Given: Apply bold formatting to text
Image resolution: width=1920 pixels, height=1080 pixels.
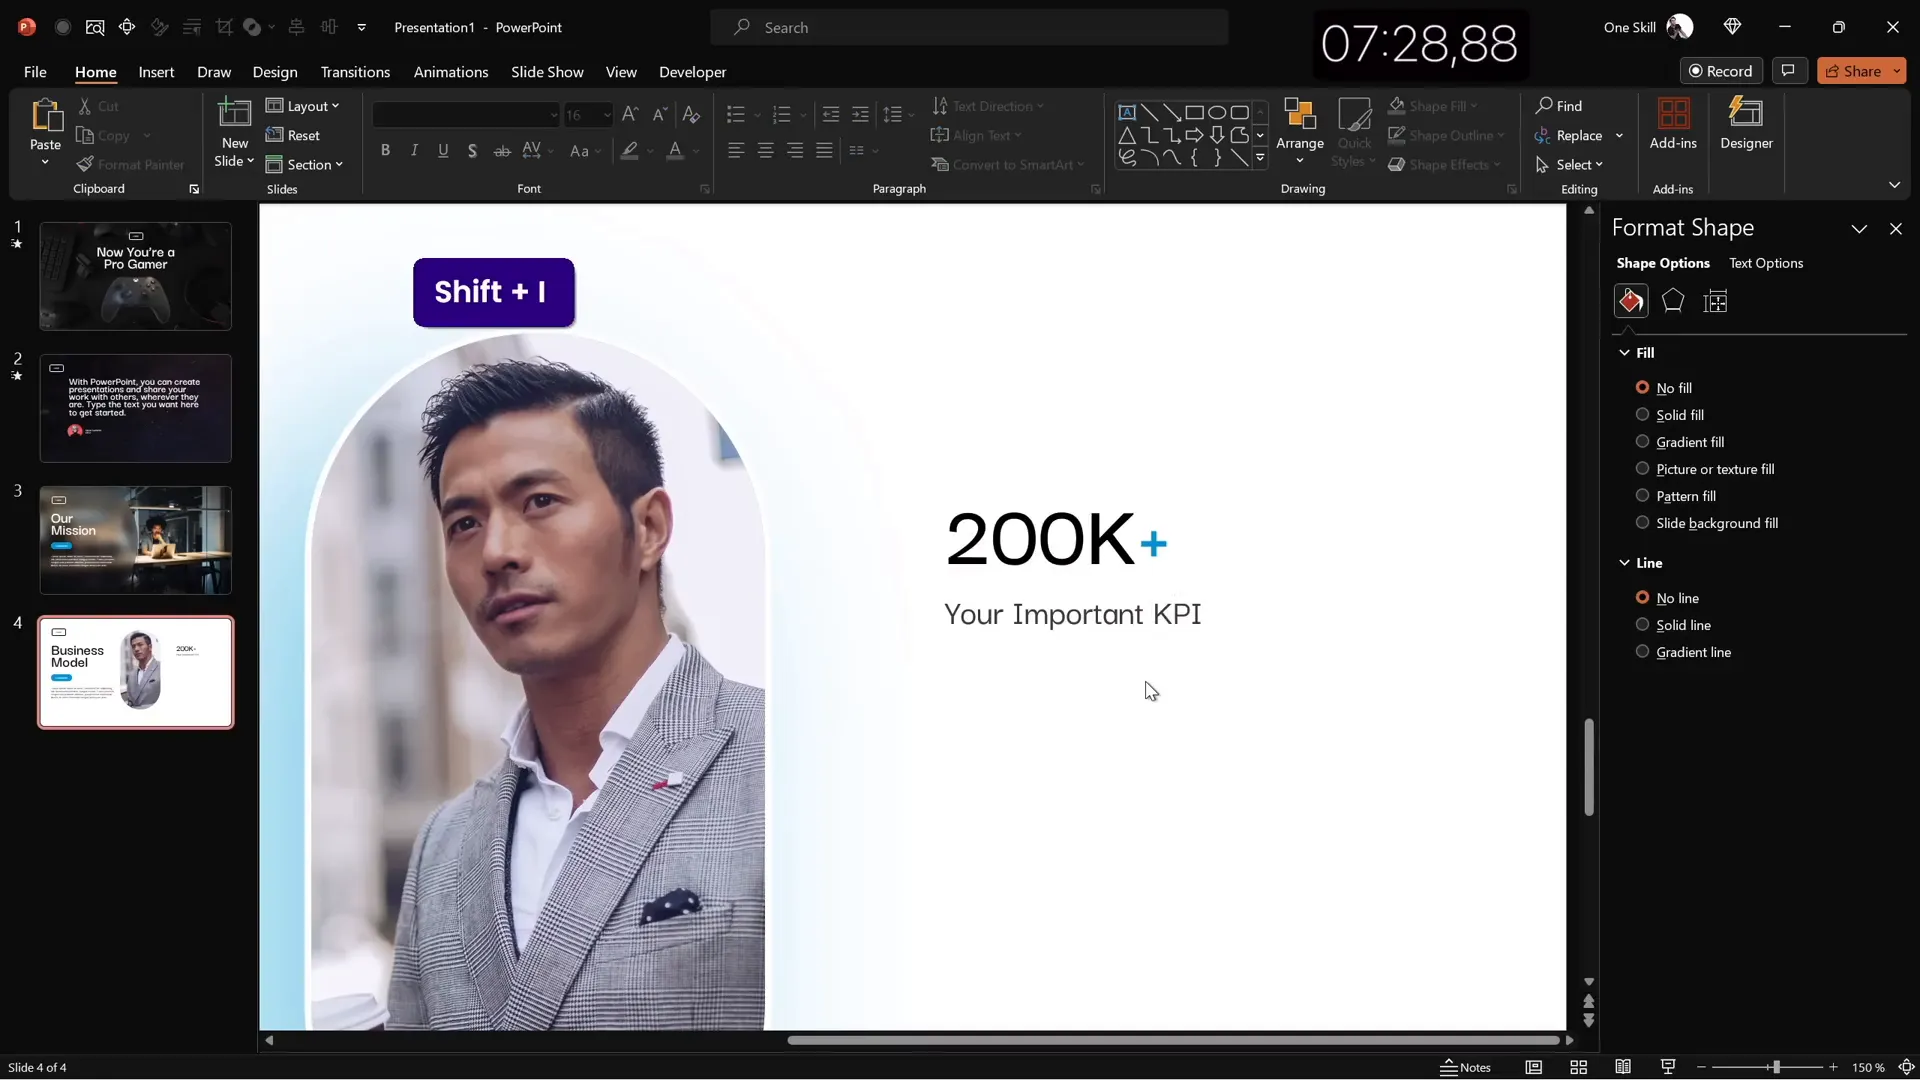Looking at the screenshot, I should (x=386, y=150).
